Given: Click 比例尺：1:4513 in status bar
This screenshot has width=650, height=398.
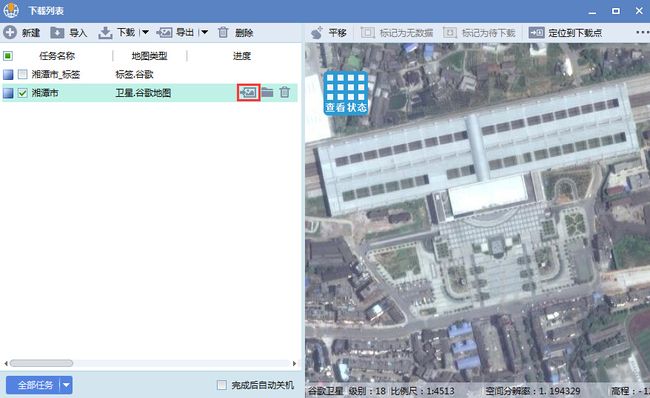Looking at the screenshot, I should pyautogui.click(x=423, y=391).
